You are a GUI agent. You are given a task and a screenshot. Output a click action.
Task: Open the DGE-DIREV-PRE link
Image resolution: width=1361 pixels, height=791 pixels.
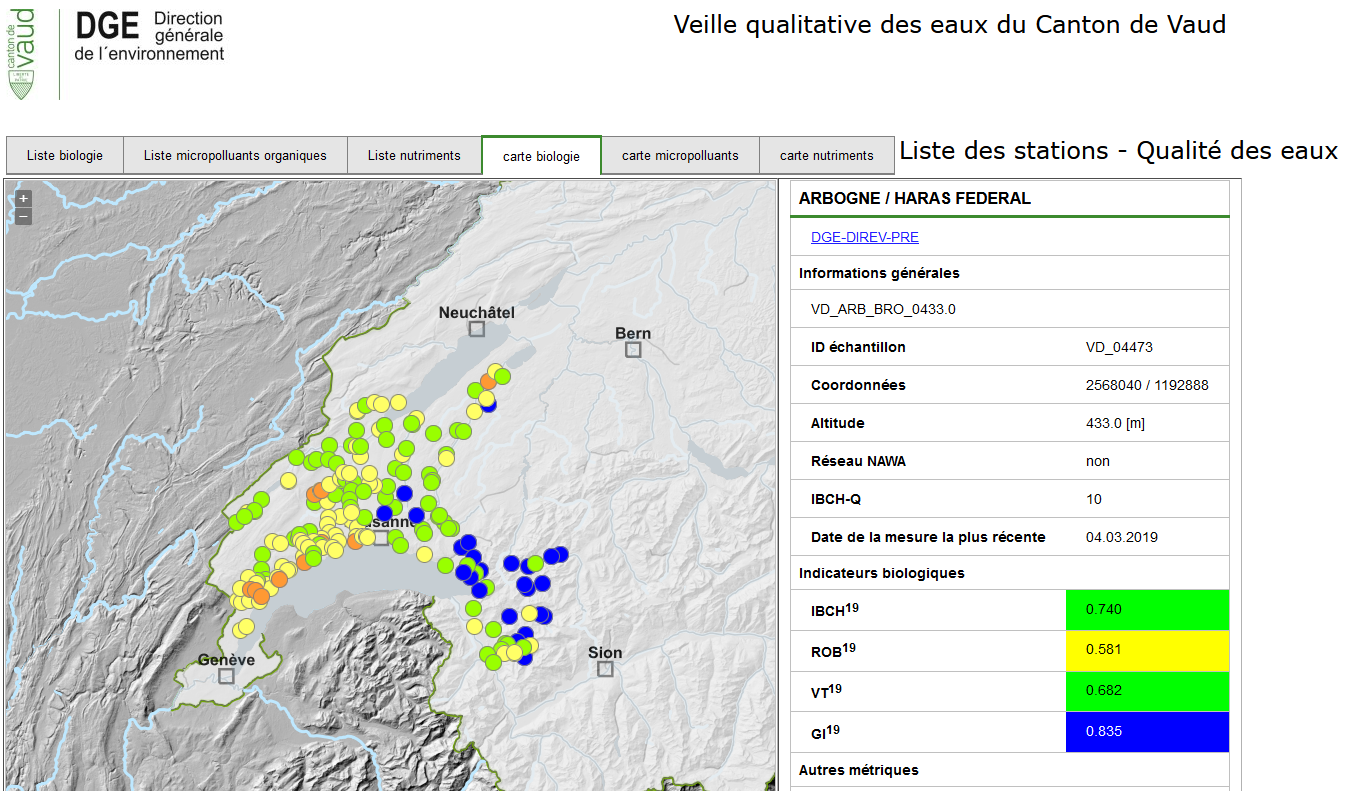pos(865,237)
